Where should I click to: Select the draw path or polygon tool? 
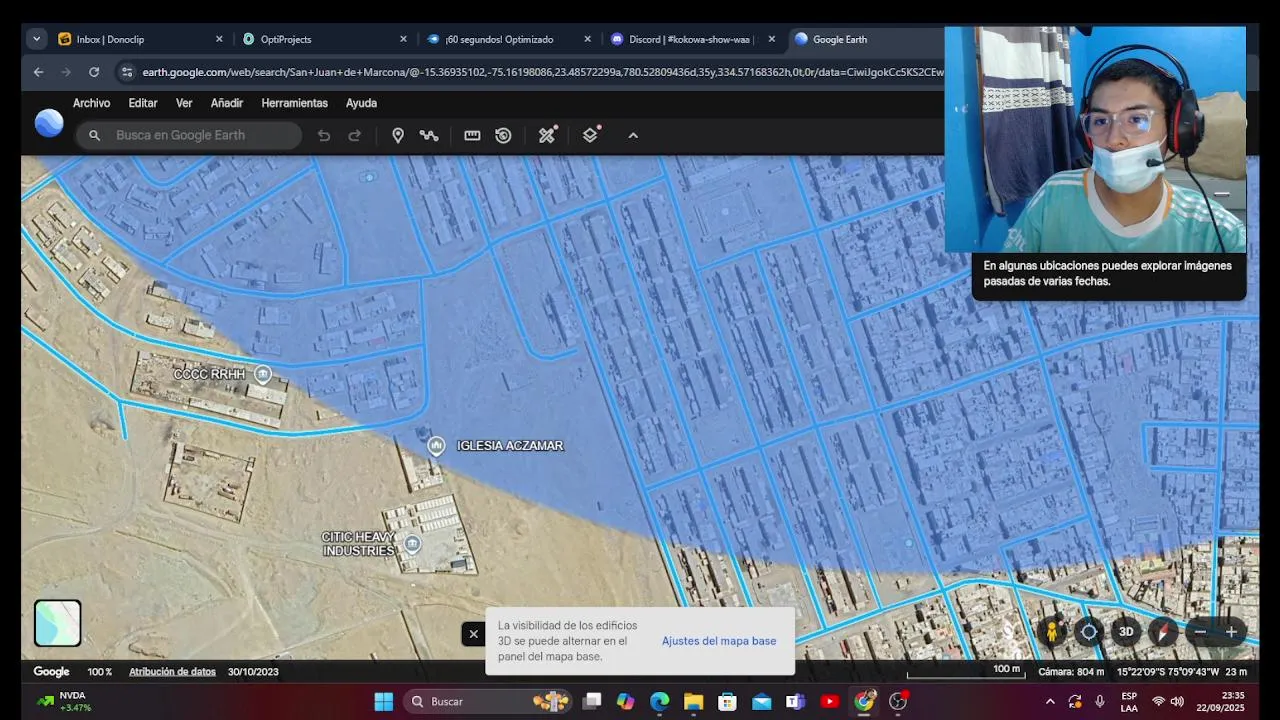click(x=429, y=135)
